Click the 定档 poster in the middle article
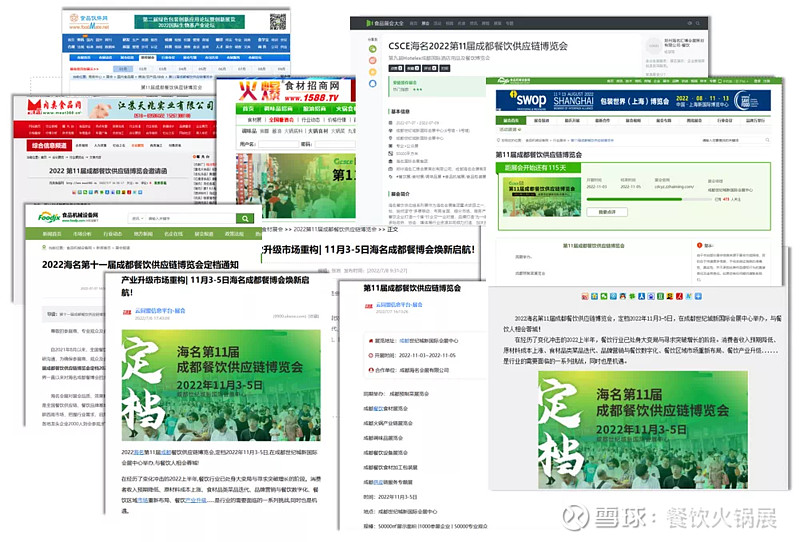Viewport: 800px width, 542px height. click(x=221, y=385)
